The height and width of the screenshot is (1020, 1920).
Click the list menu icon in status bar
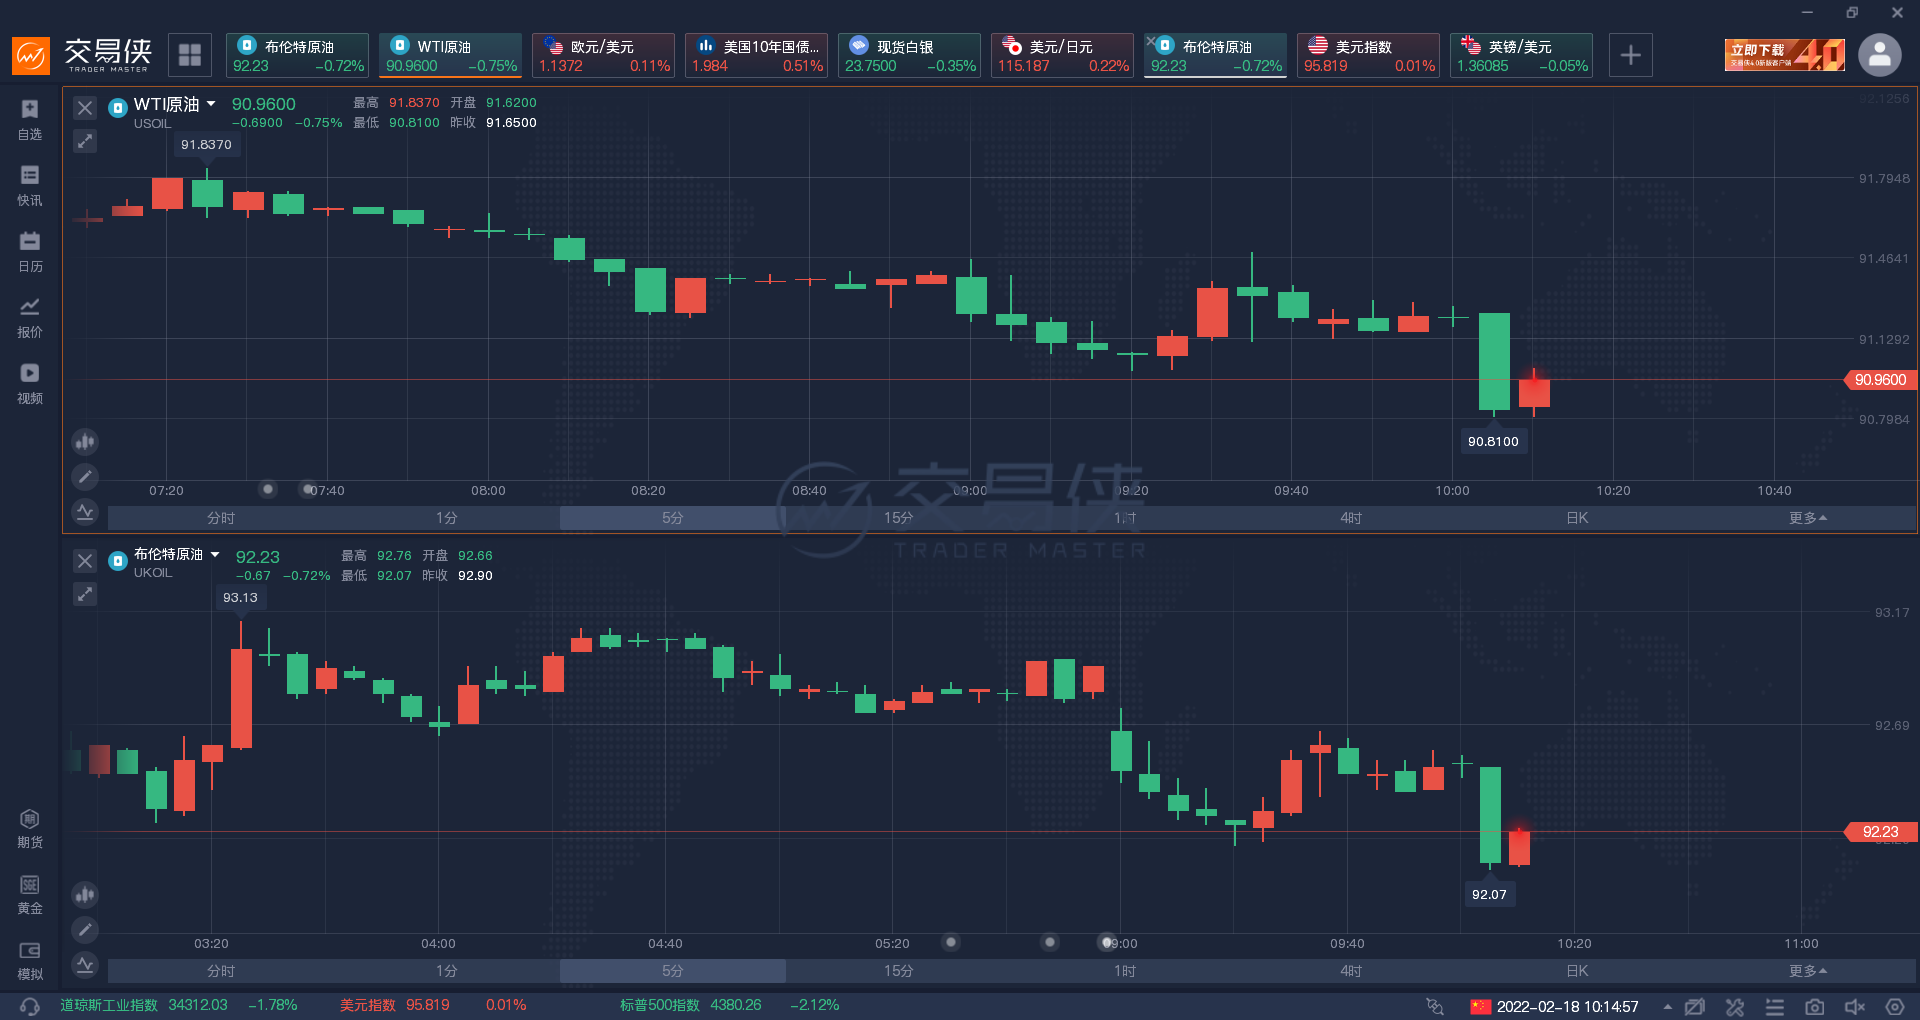tap(1775, 1007)
